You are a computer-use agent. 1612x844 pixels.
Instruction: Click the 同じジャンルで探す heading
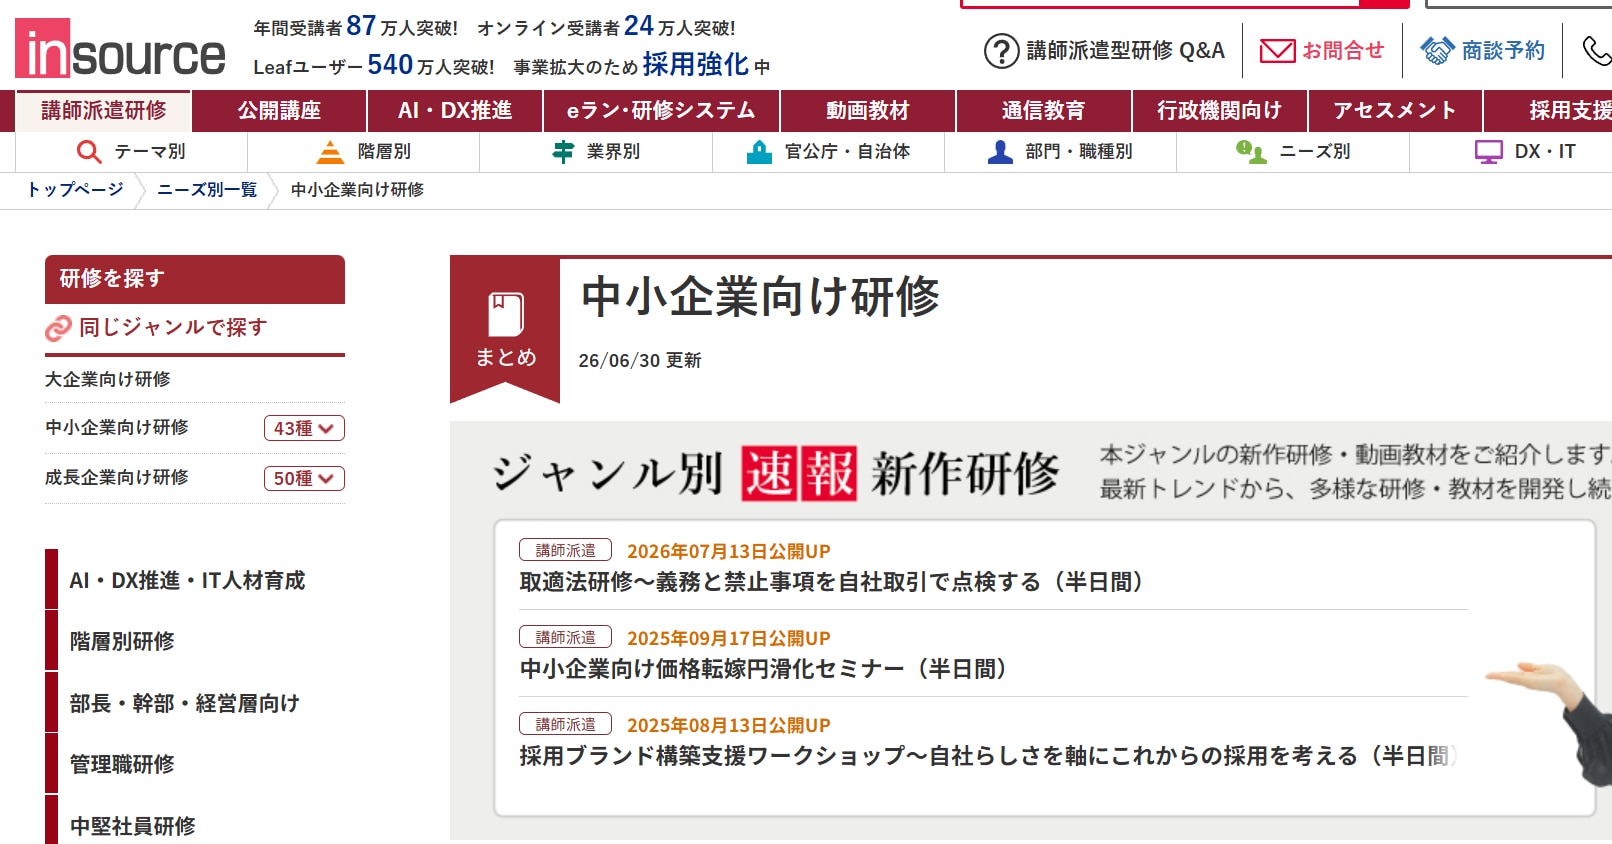coord(173,328)
